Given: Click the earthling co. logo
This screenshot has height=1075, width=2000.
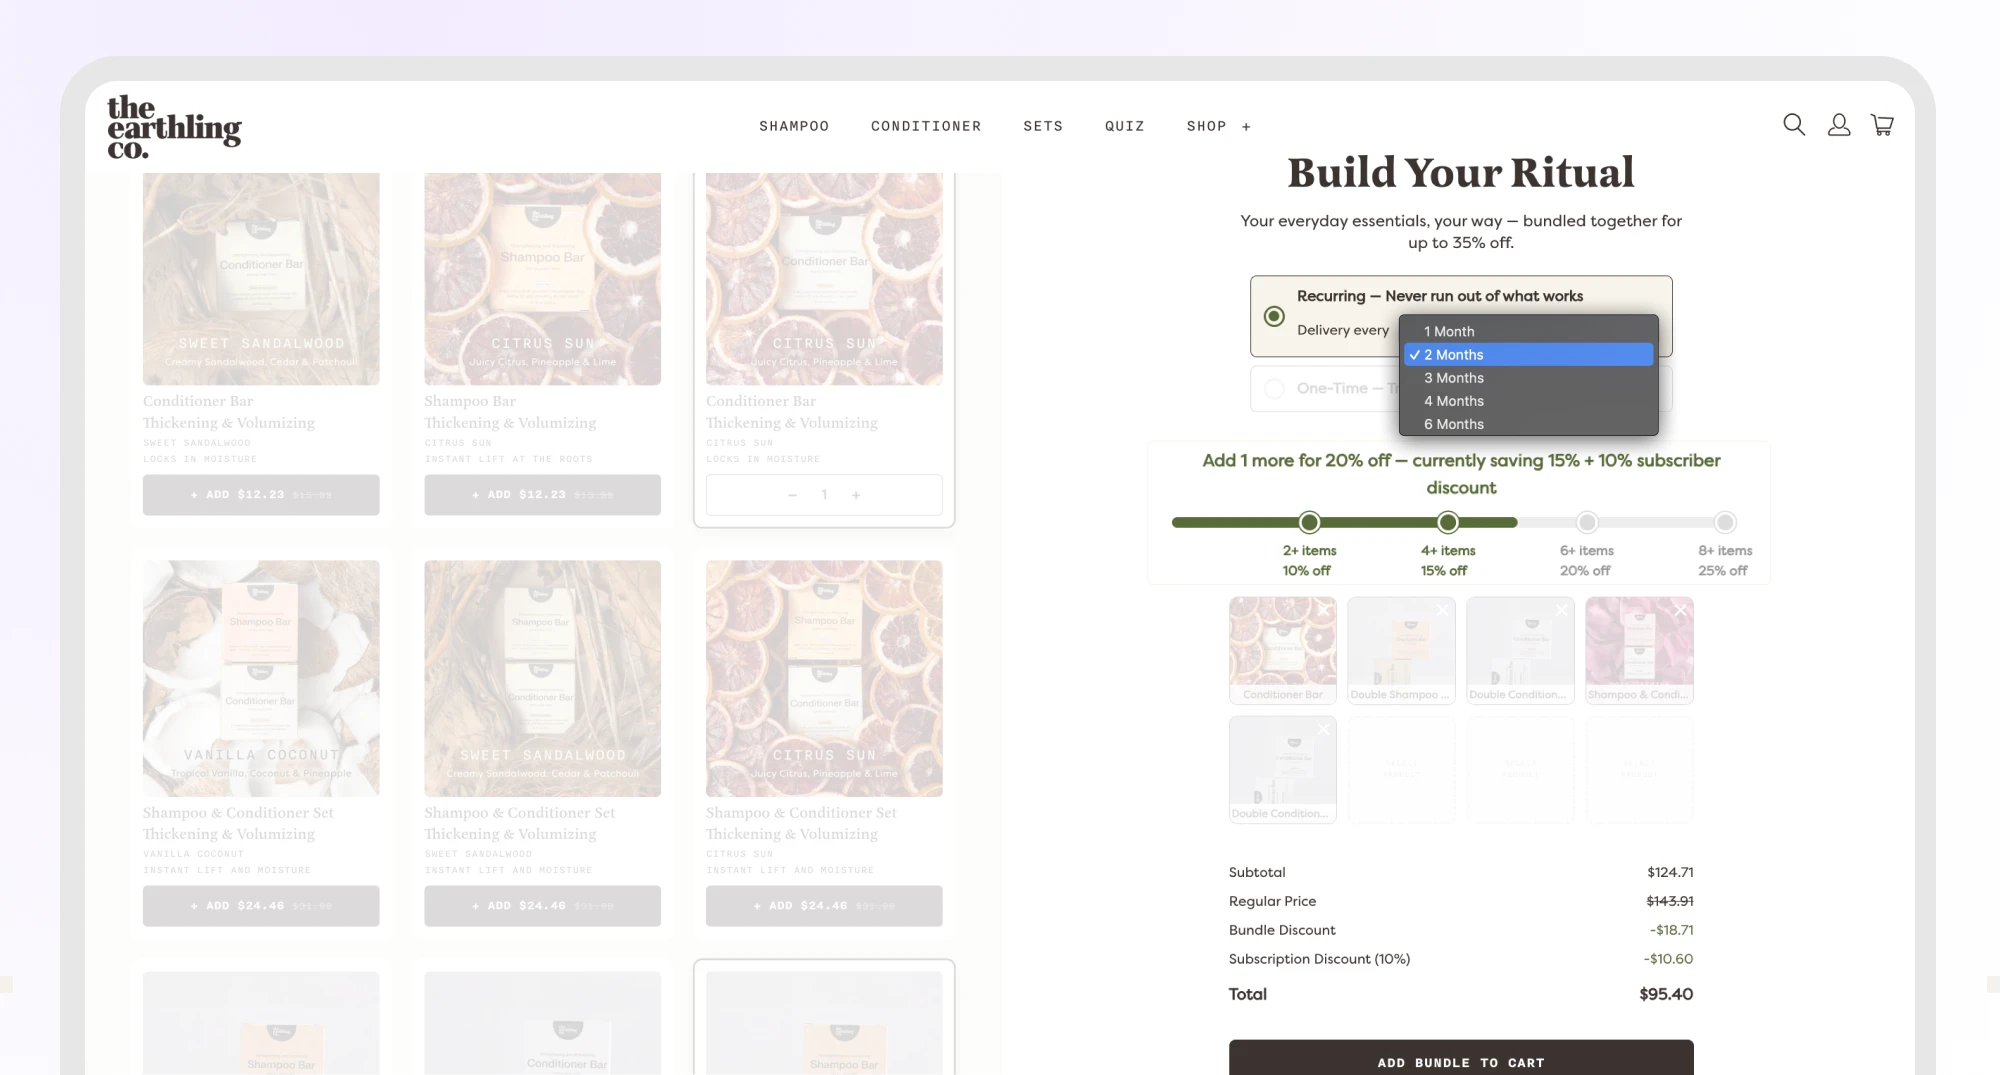Looking at the screenshot, I should click(174, 127).
